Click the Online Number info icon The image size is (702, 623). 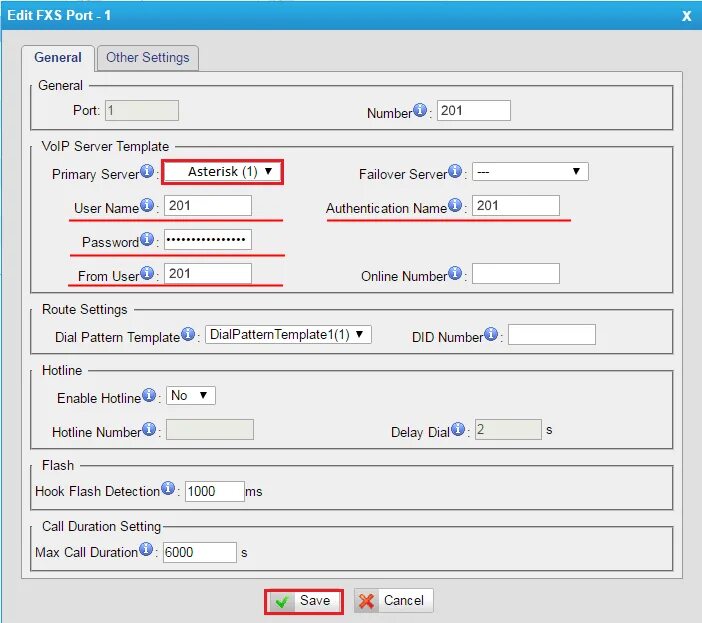pyautogui.click(x=455, y=273)
